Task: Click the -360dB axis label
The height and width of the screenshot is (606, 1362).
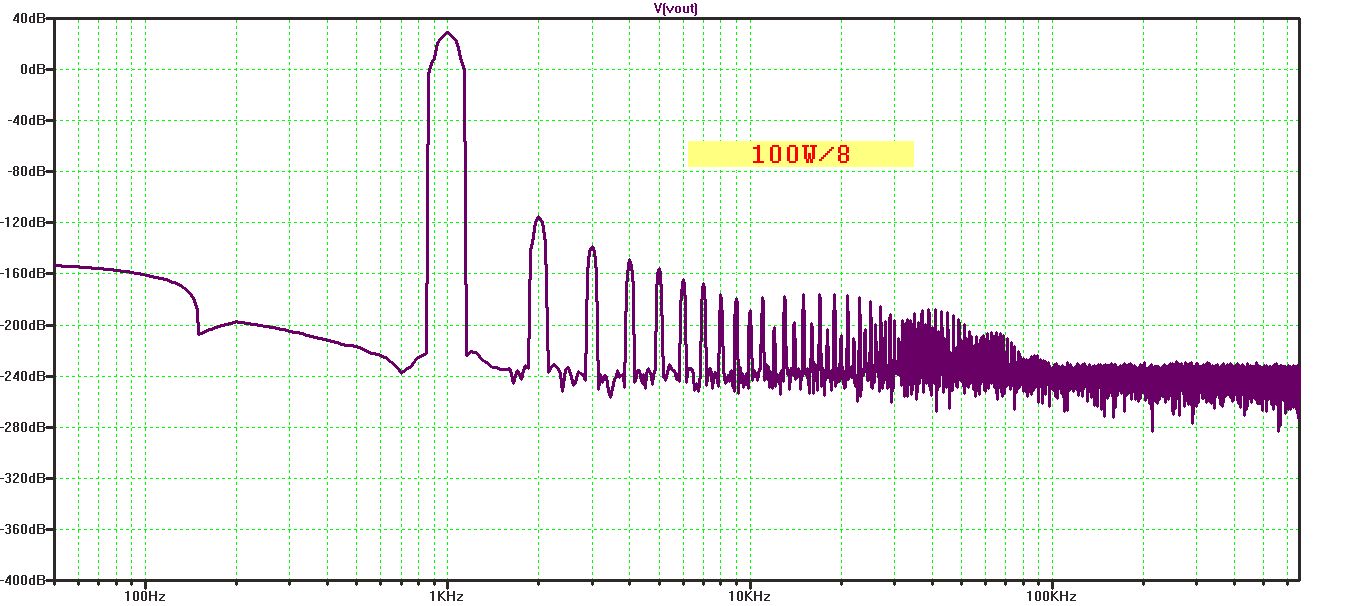Action: 25,529
